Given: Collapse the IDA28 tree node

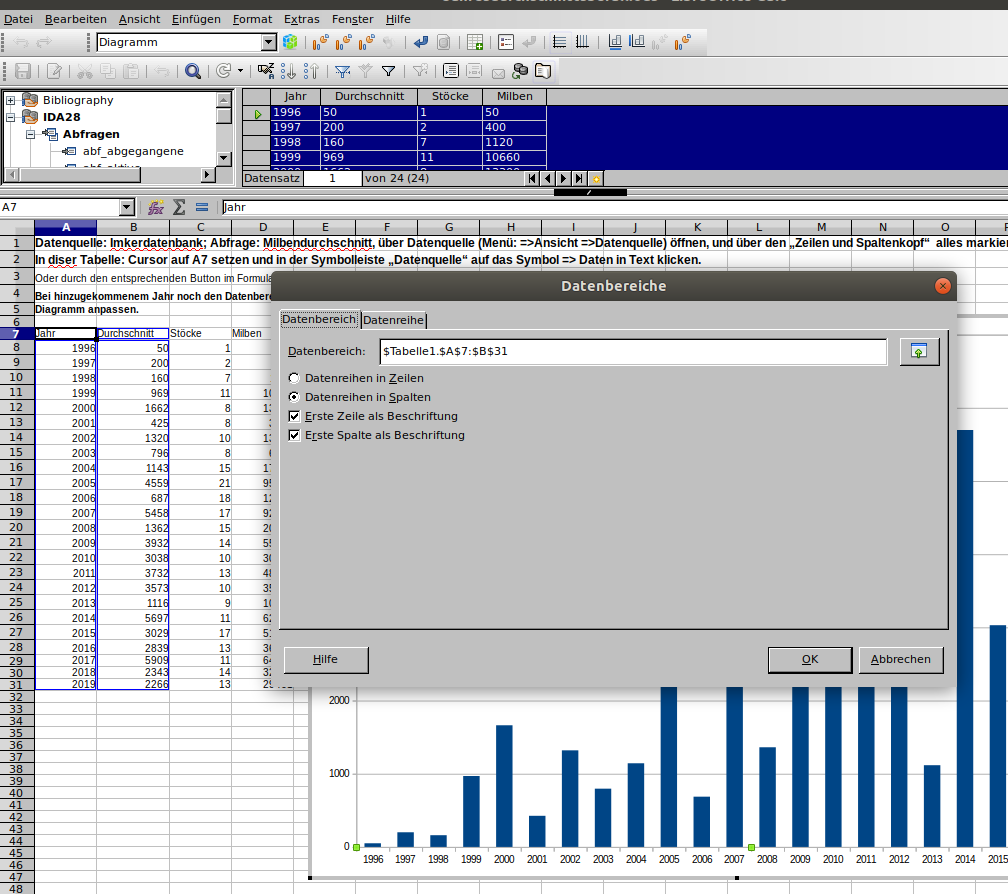Looking at the screenshot, I should coord(10,117).
